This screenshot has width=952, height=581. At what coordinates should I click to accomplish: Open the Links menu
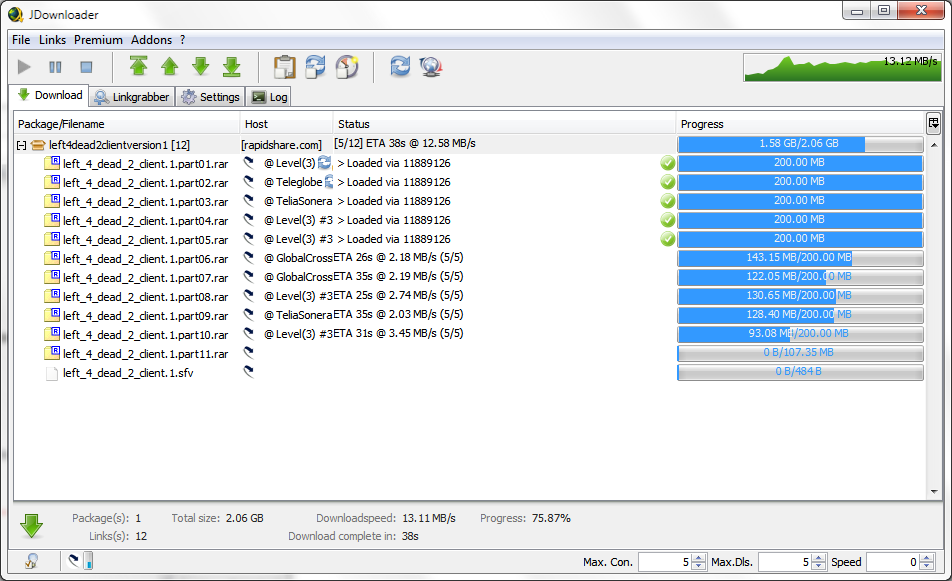click(x=52, y=40)
